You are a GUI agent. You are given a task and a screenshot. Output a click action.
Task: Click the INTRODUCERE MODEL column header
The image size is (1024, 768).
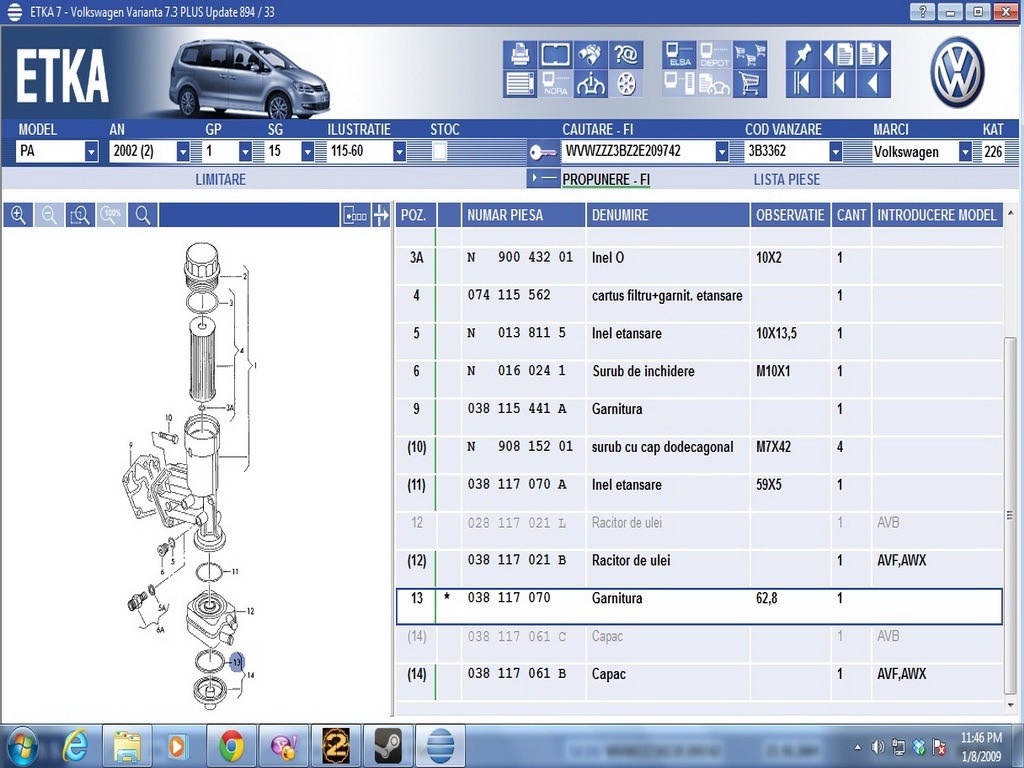(937, 215)
